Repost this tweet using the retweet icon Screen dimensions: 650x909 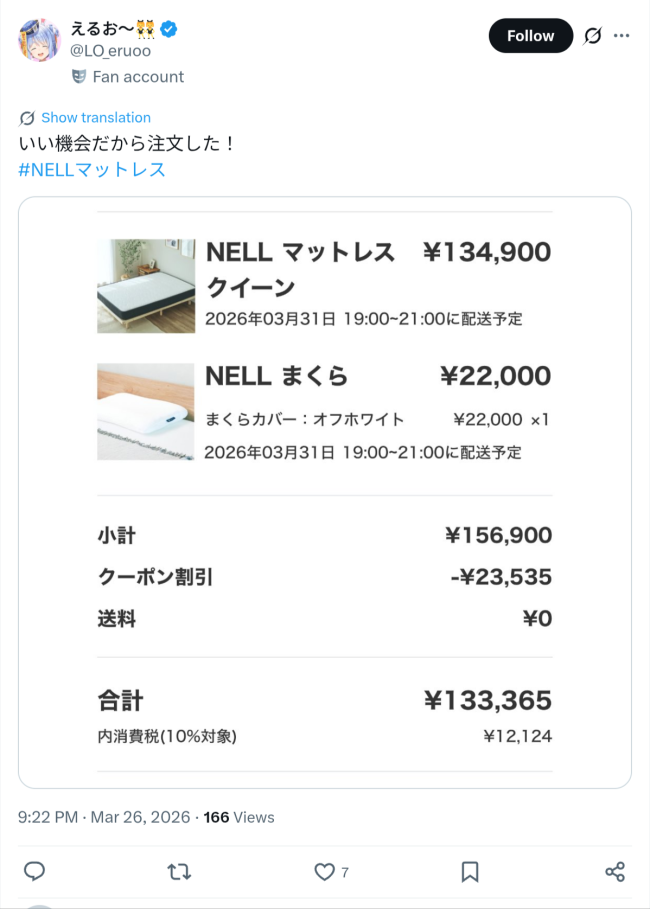tap(179, 872)
